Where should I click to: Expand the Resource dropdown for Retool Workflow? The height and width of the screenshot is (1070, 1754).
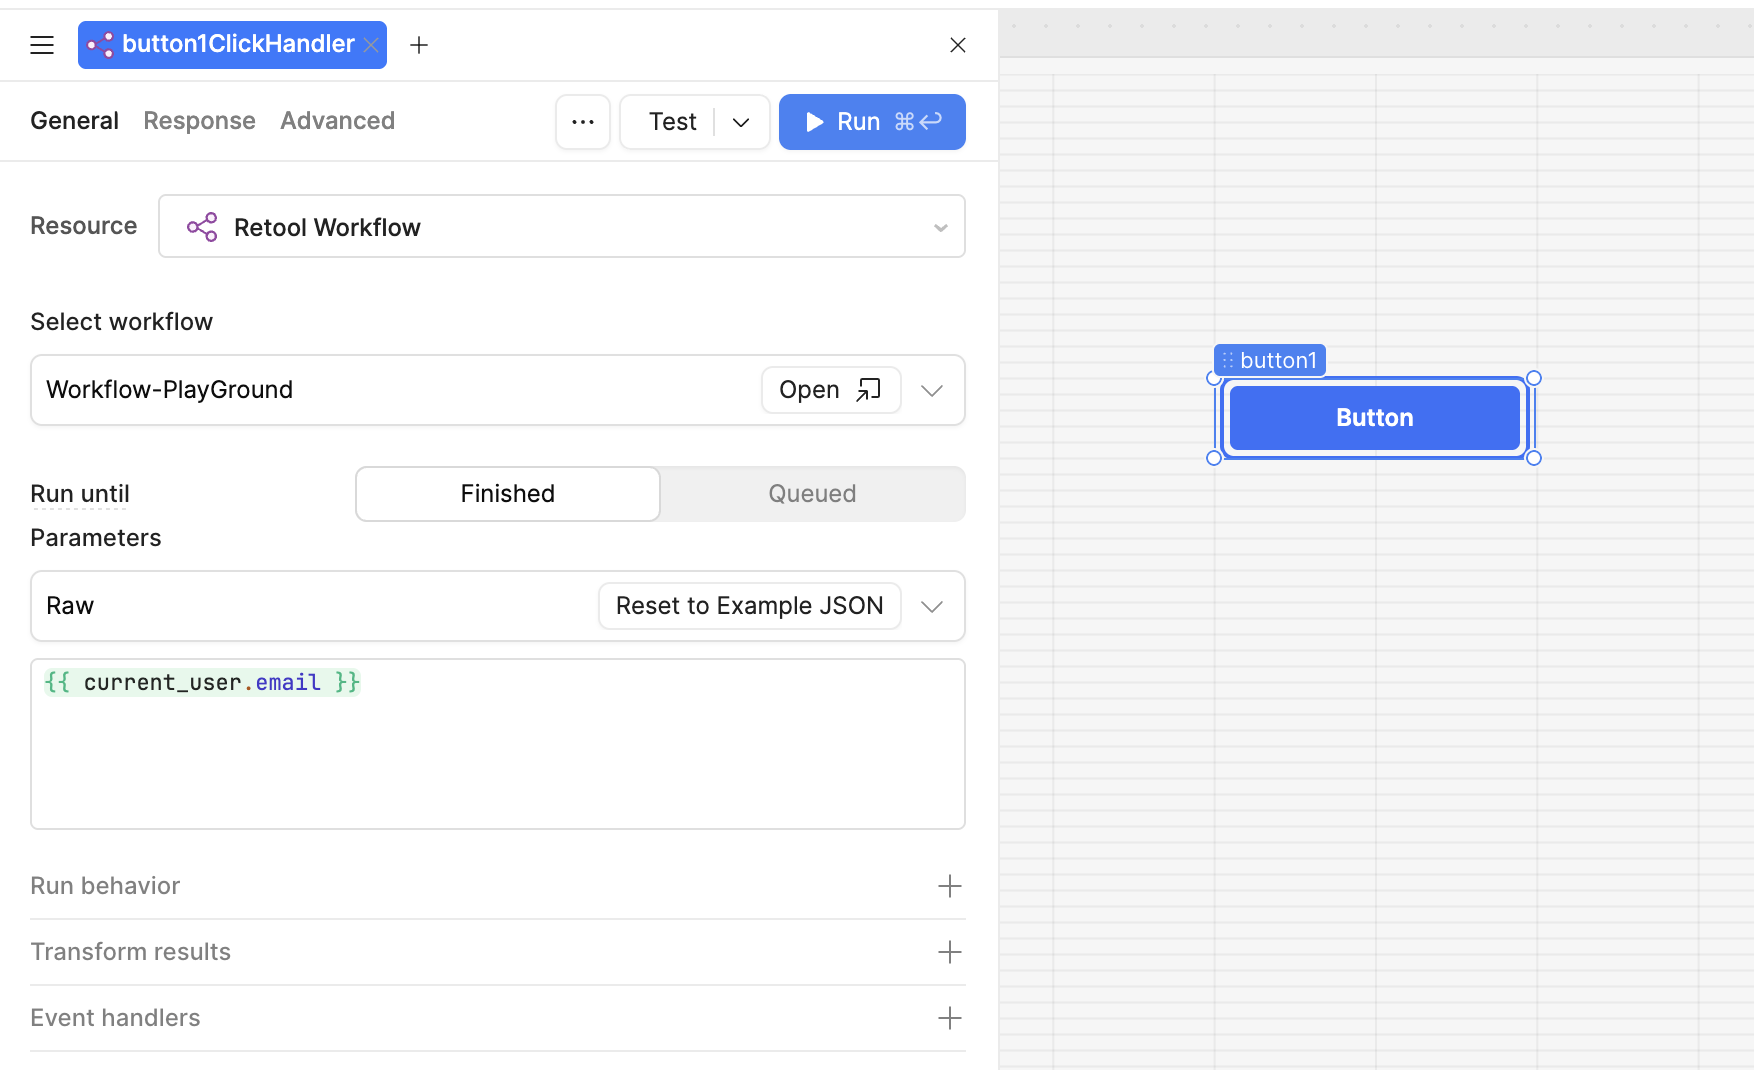(940, 227)
